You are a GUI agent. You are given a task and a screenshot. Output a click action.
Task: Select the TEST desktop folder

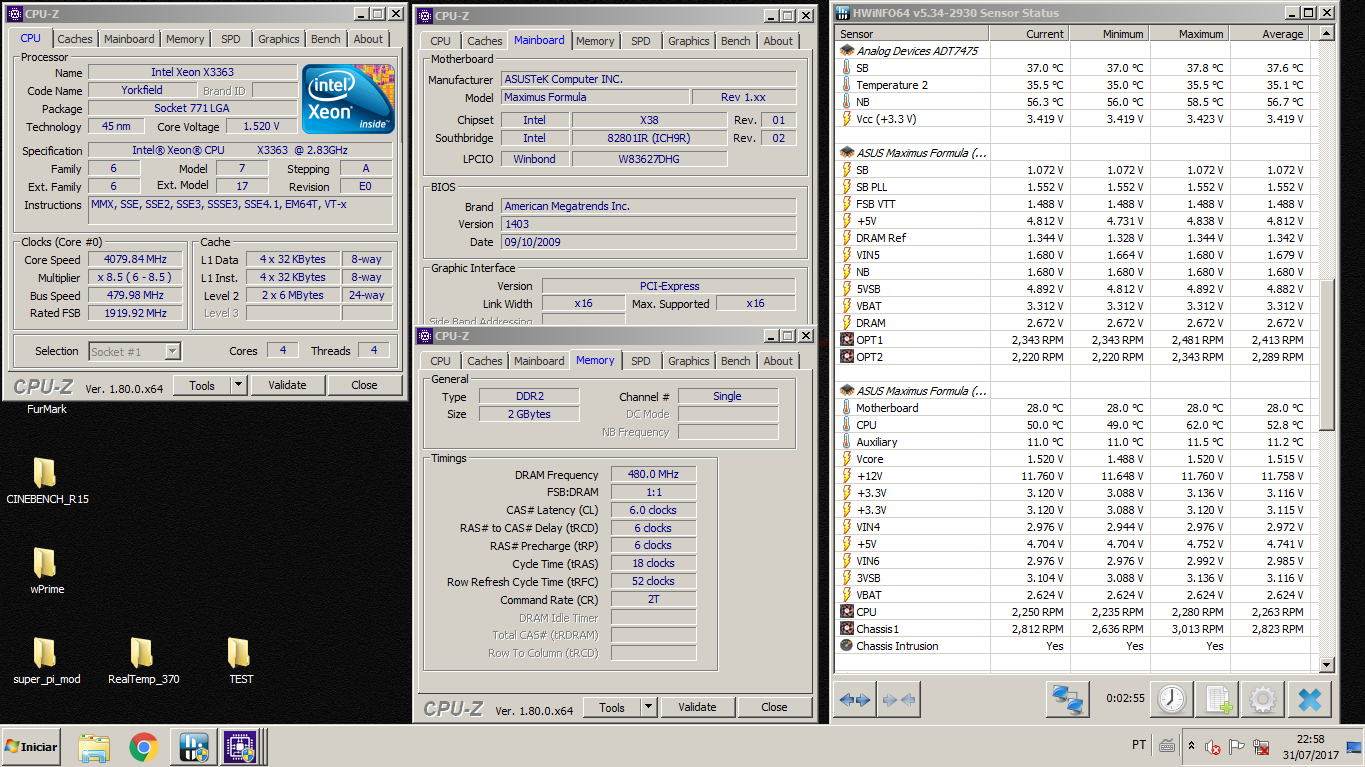click(x=240, y=662)
